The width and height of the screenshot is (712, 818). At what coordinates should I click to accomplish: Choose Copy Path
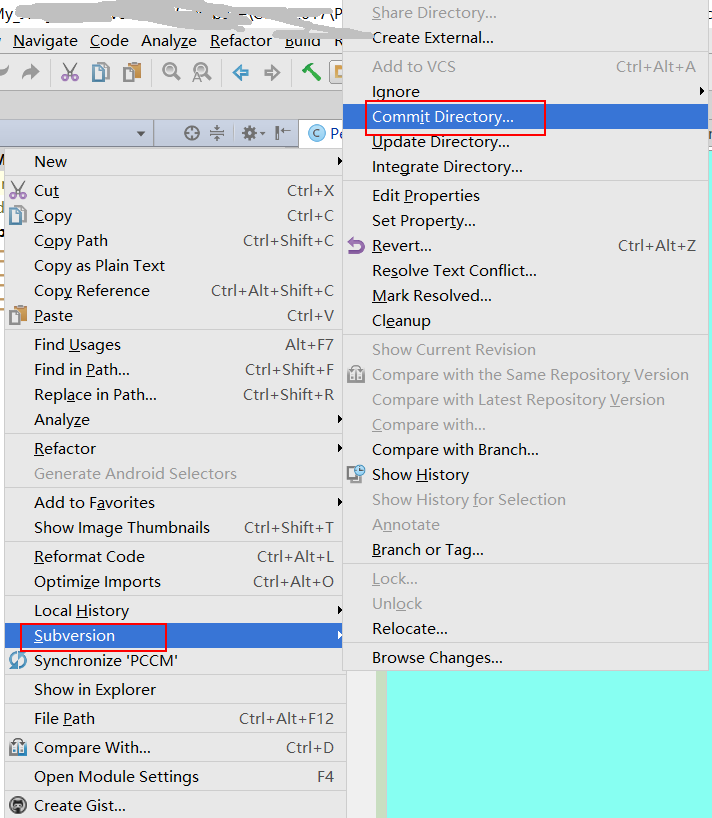[x=174, y=241]
